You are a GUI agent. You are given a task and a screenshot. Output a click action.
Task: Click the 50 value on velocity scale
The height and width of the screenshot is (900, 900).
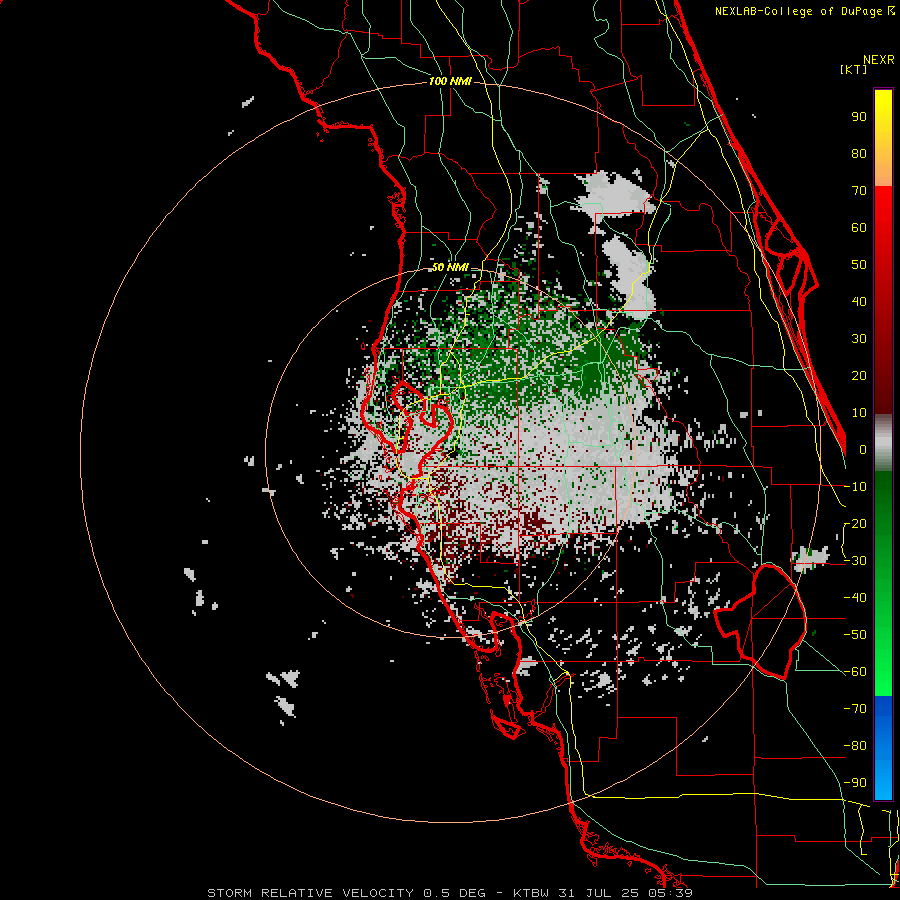click(x=859, y=265)
